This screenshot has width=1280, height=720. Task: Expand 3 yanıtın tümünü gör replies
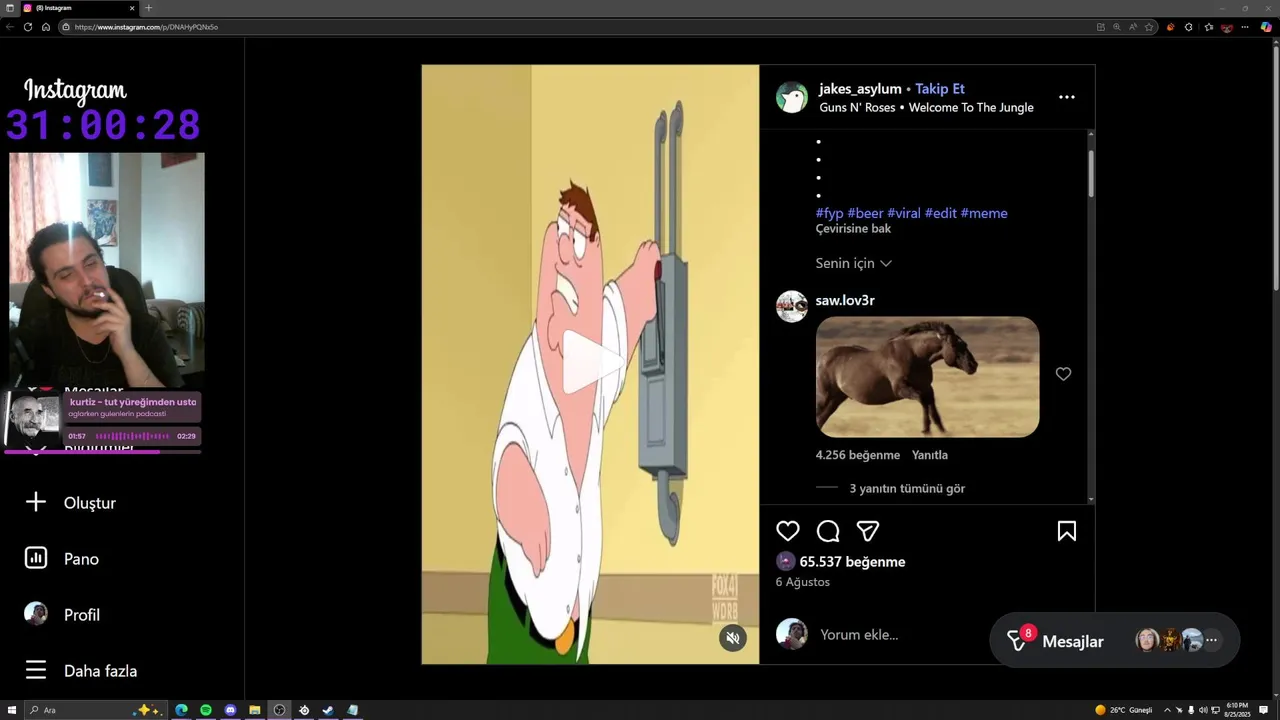click(907, 488)
